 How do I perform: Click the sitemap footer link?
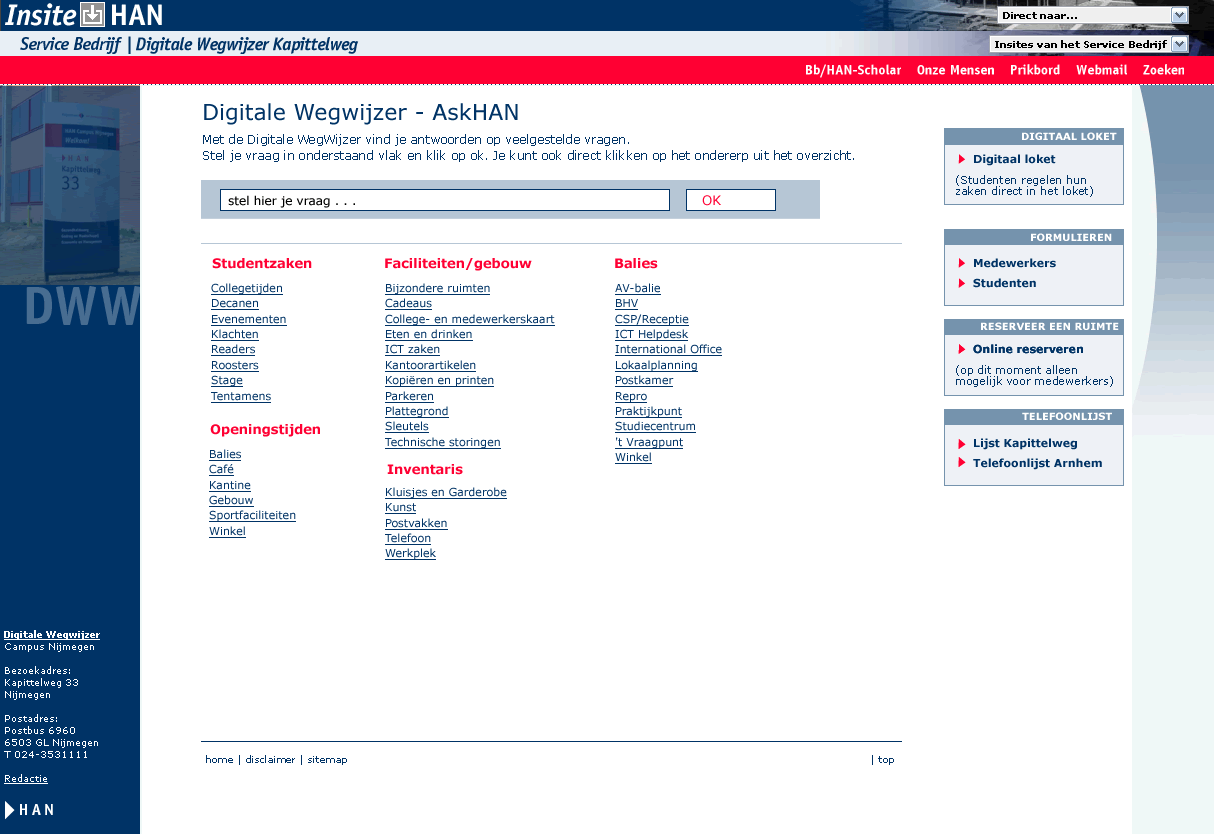point(327,760)
